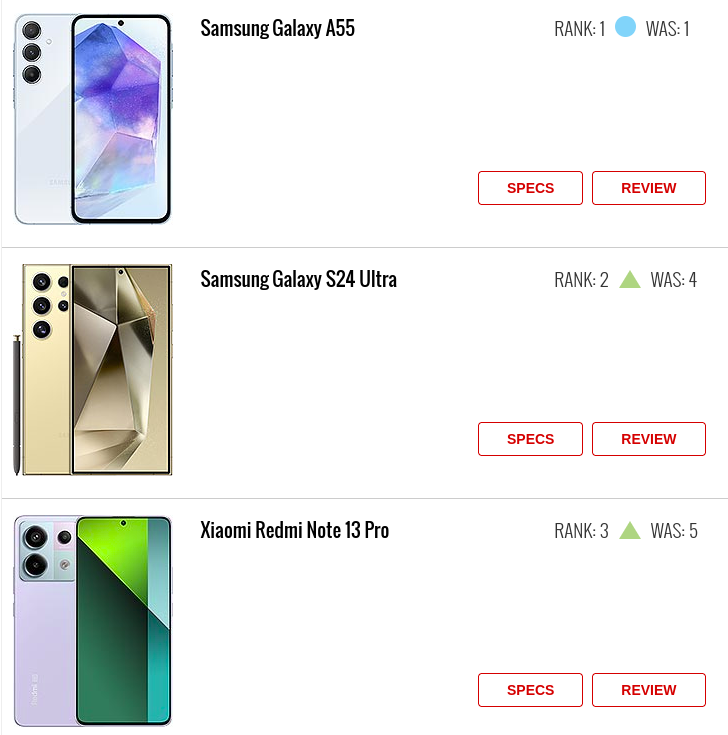
Task: Read the REVIEW of Redmi Note 13 Pro
Action: (x=649, y=690)
